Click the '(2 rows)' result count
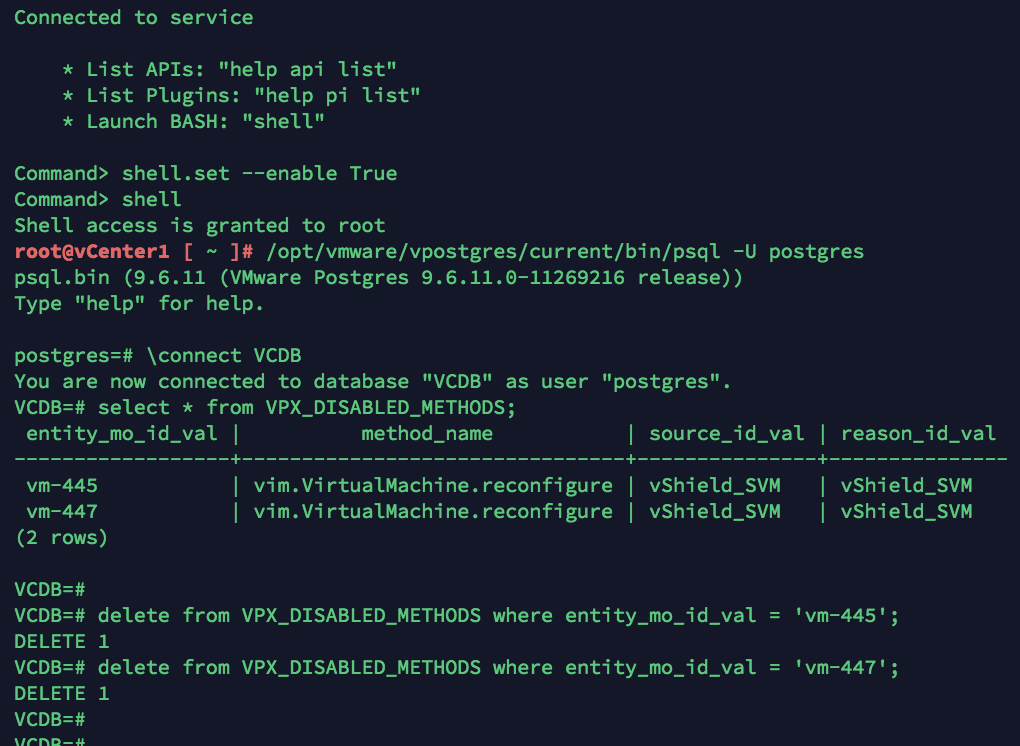 coord(61,538)
